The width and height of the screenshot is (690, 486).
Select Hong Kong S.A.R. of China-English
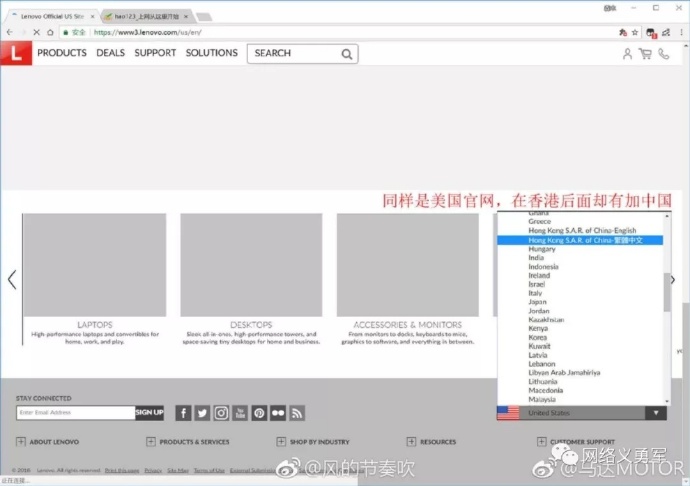click(x=582, y=230)
